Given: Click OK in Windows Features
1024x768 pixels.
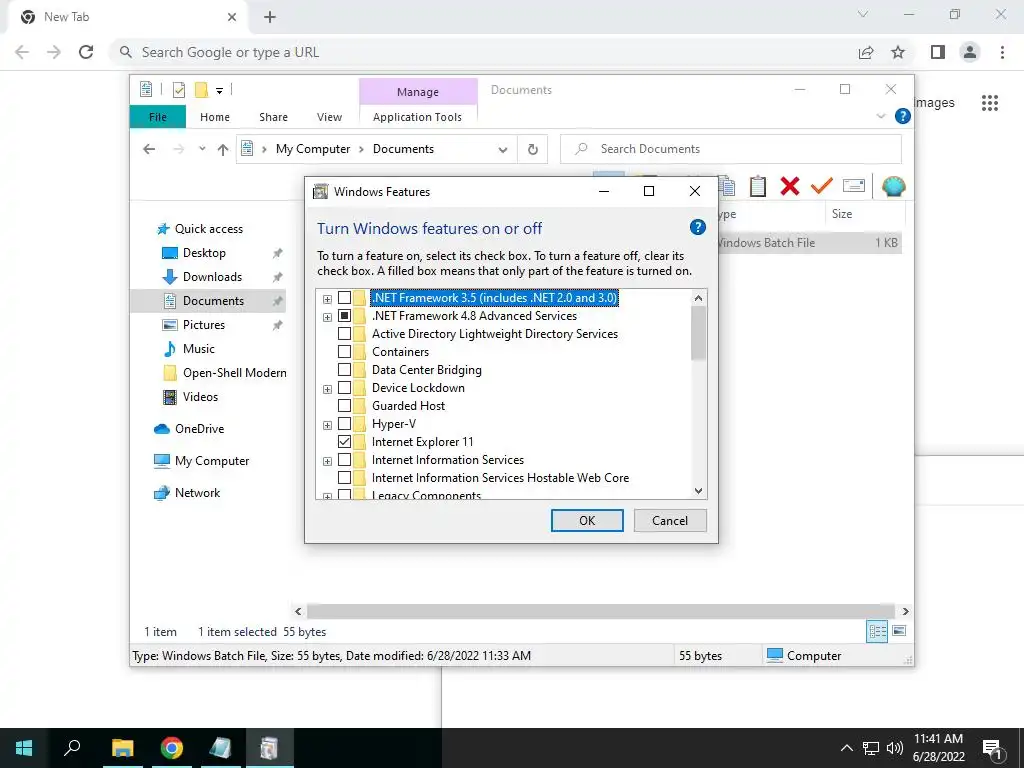Looking at the screenshot, I should 587,520.
